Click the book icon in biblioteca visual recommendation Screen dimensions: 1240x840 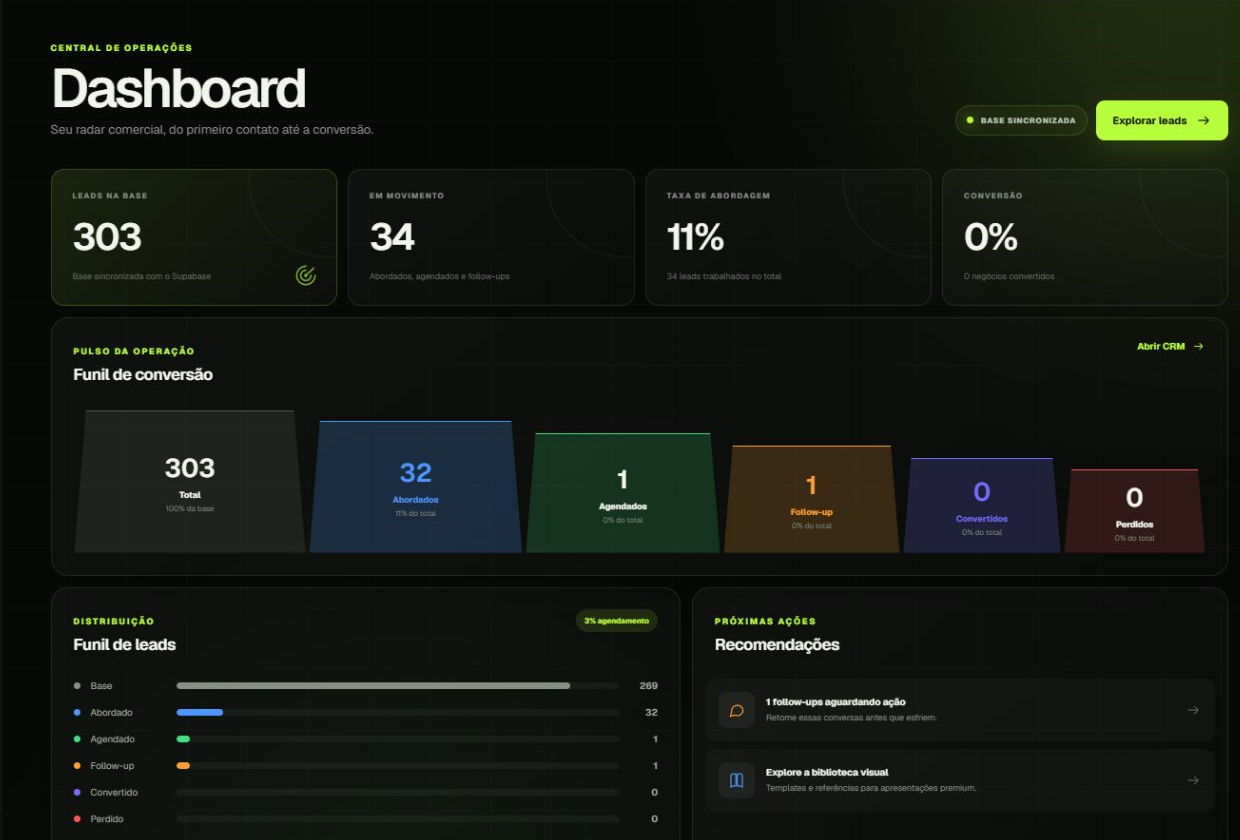[737, 780]
